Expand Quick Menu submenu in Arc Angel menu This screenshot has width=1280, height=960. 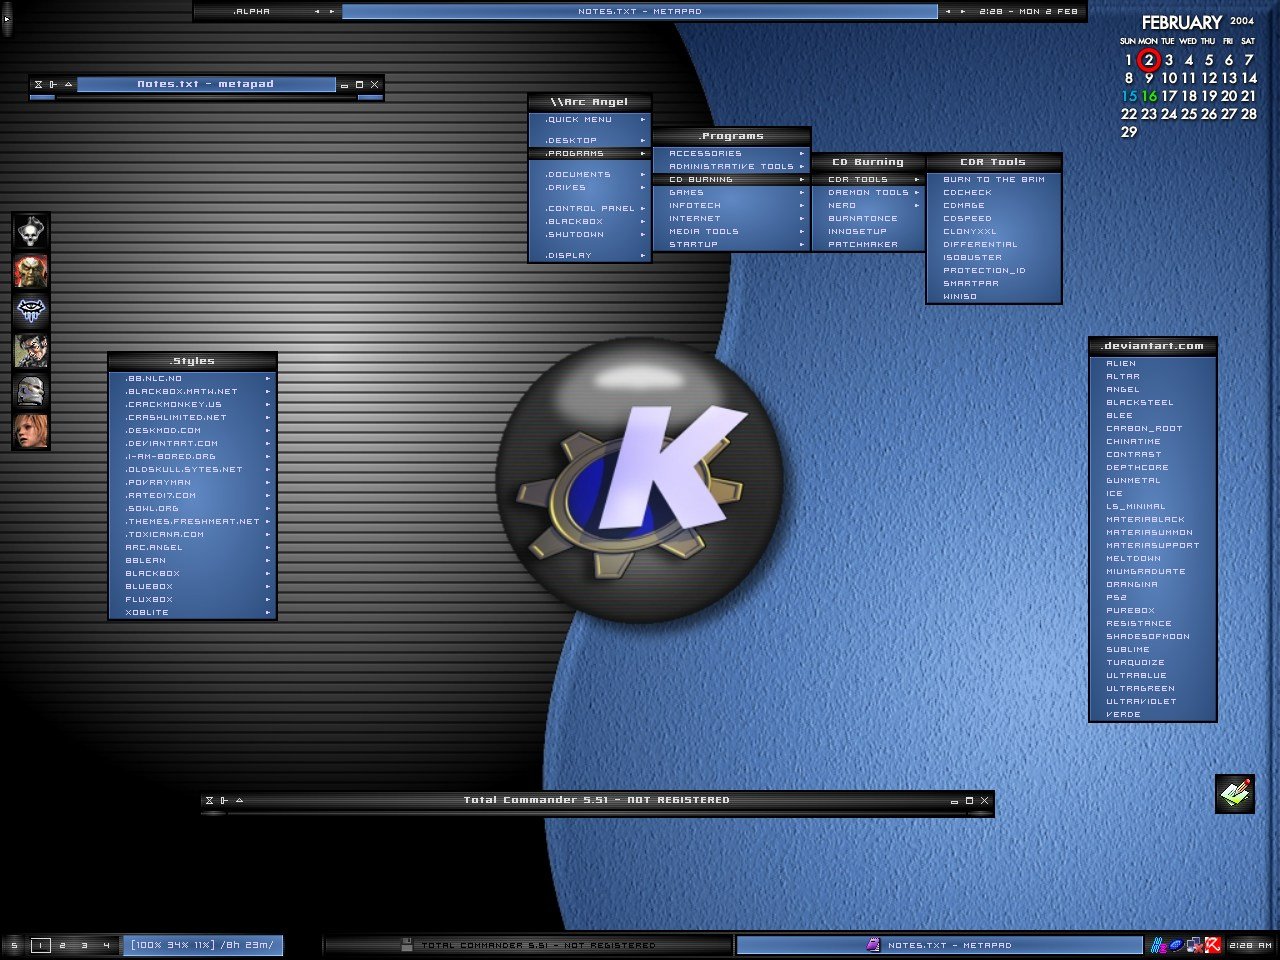pyautogui.click(x=590, y=120)
